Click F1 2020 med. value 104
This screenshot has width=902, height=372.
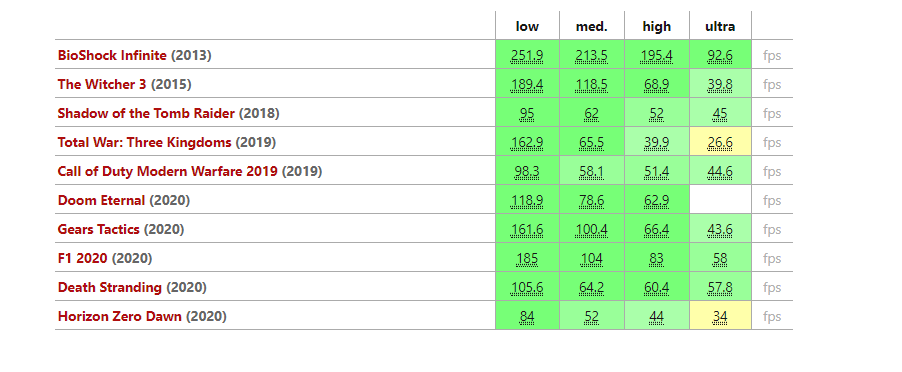(x=591, y=259)
